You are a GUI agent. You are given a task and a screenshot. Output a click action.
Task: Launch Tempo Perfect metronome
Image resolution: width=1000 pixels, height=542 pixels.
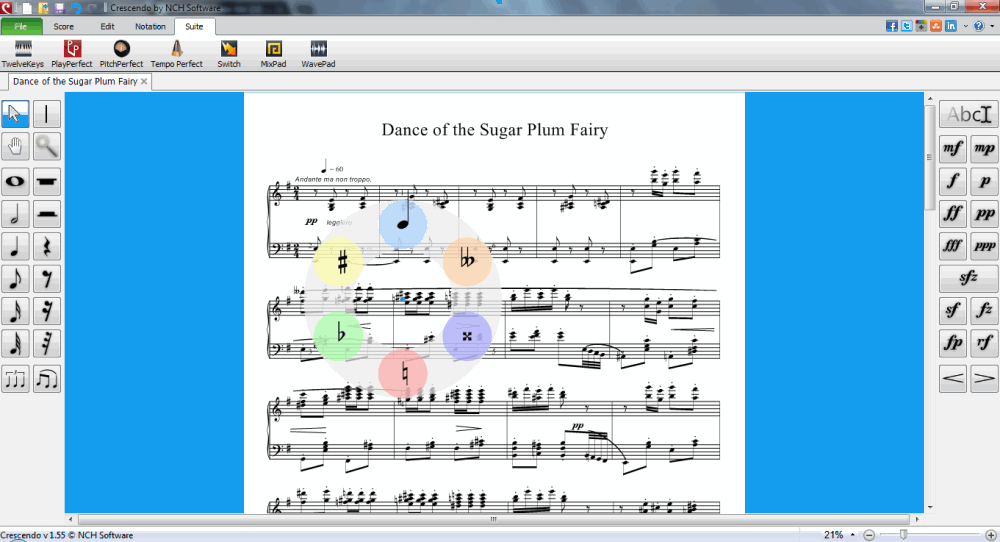click(x=177, y=54)
